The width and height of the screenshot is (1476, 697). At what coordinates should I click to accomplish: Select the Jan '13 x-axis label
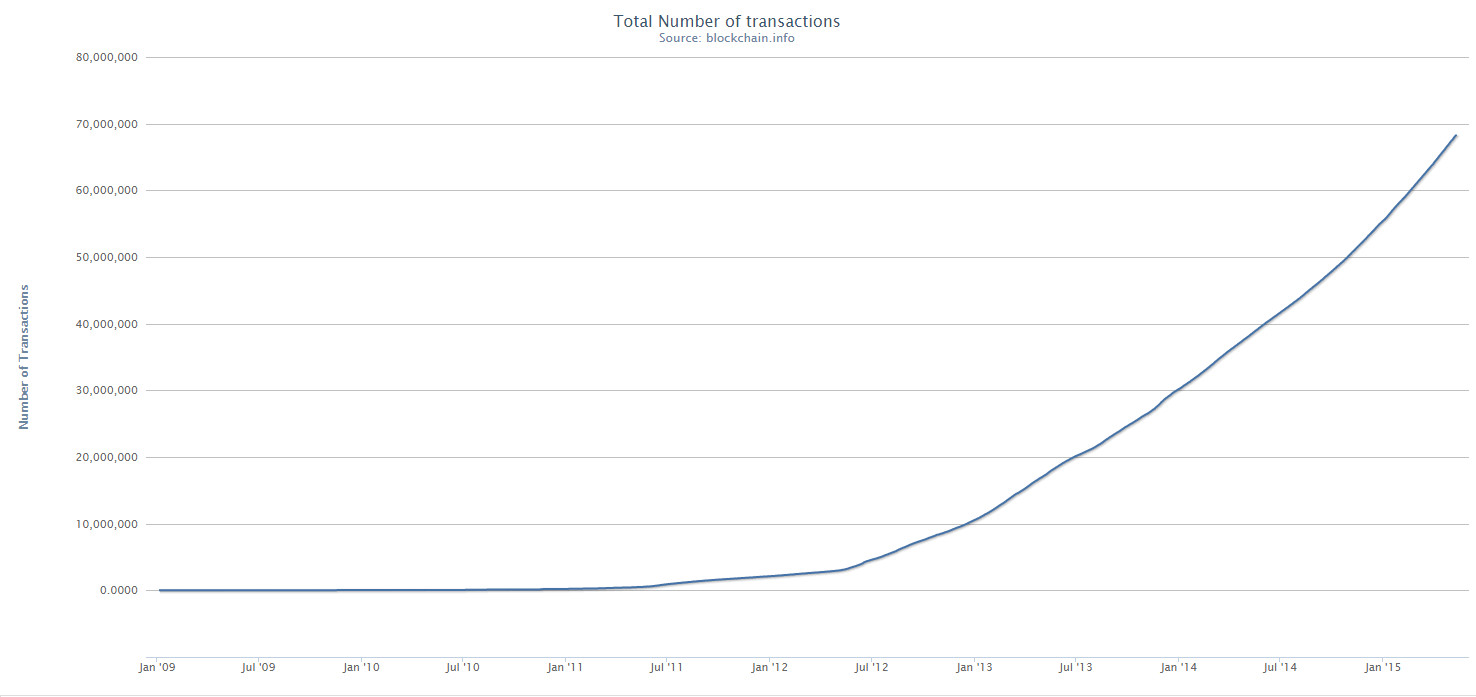[x=974, y=666]
